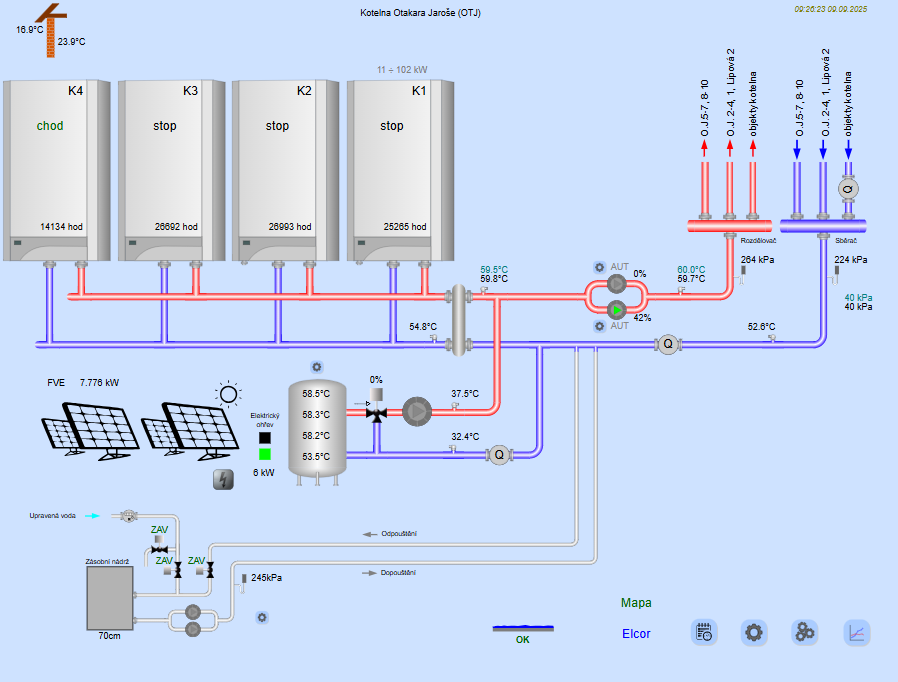This screenshot has height=682, width=898.
Task: Click the solar panels FVE graphic
Action: tap(135, 430)
